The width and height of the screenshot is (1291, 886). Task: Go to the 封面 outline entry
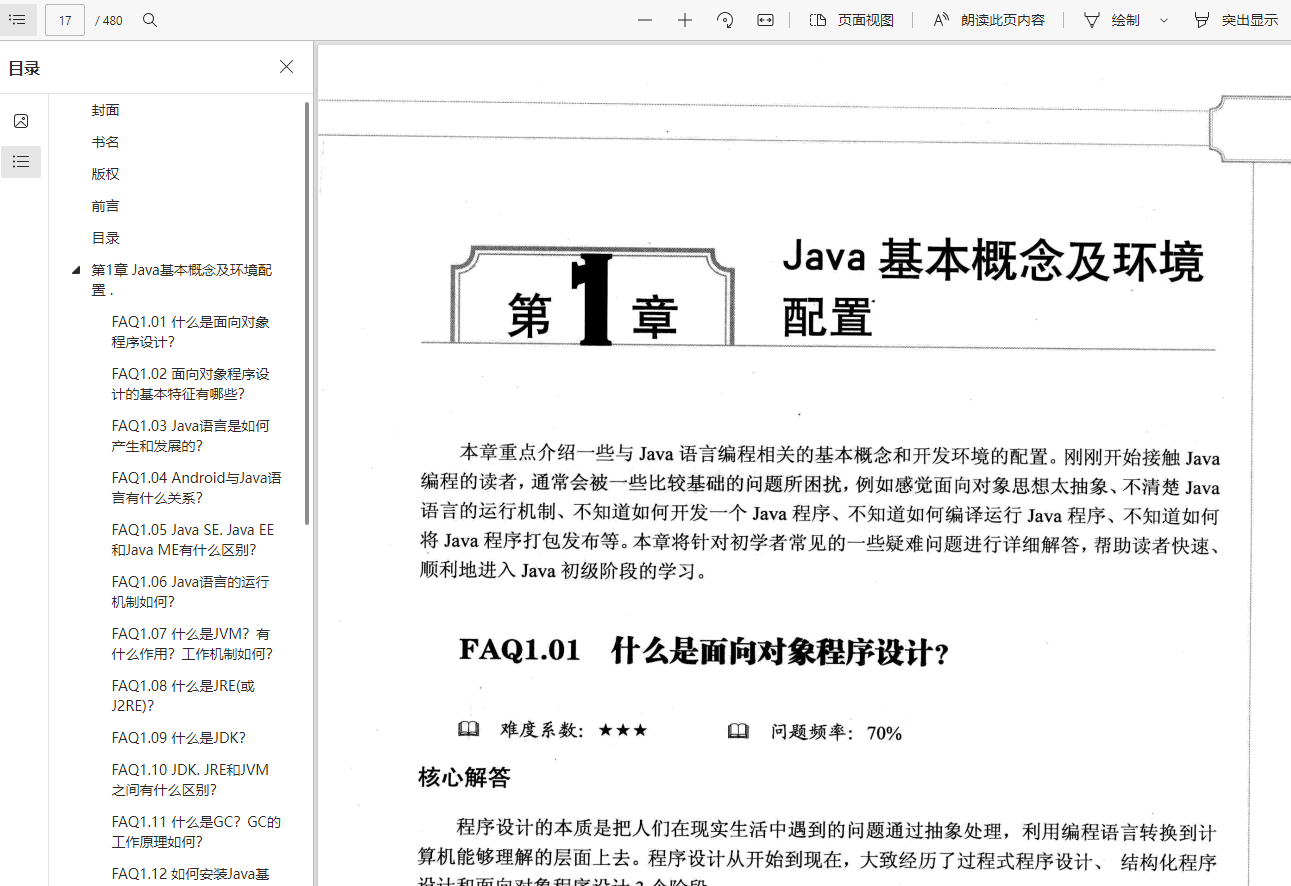coord(105,110)
